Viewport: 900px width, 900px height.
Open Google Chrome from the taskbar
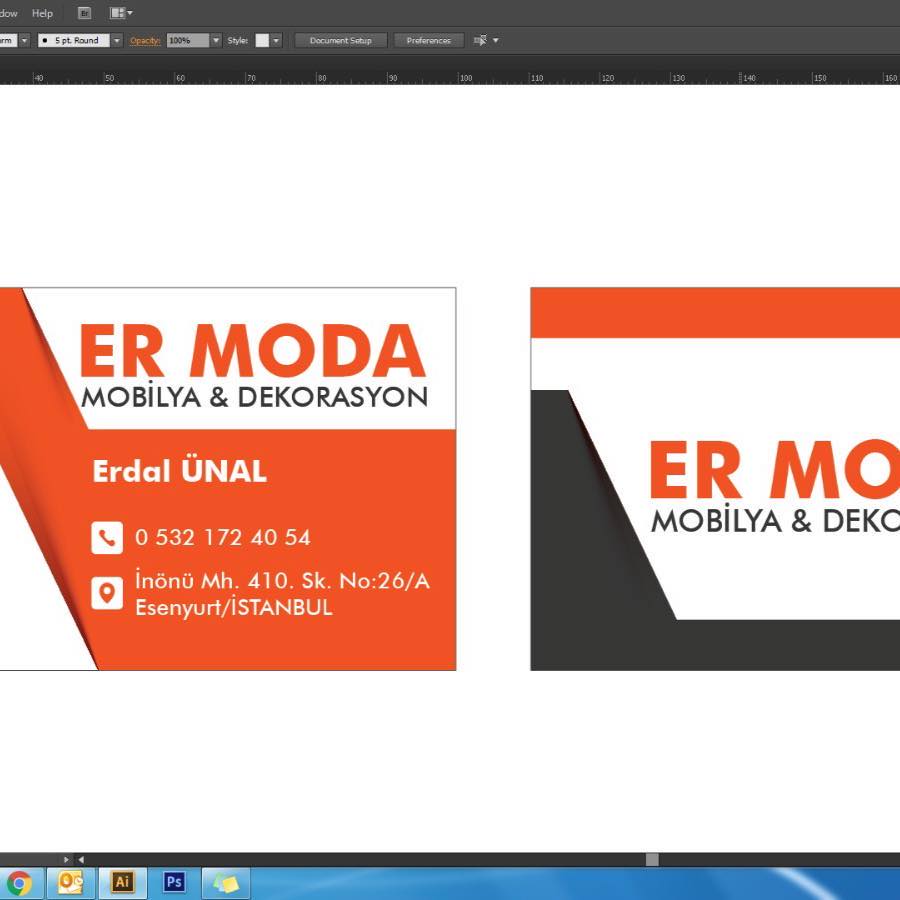(x=19, y=883)
